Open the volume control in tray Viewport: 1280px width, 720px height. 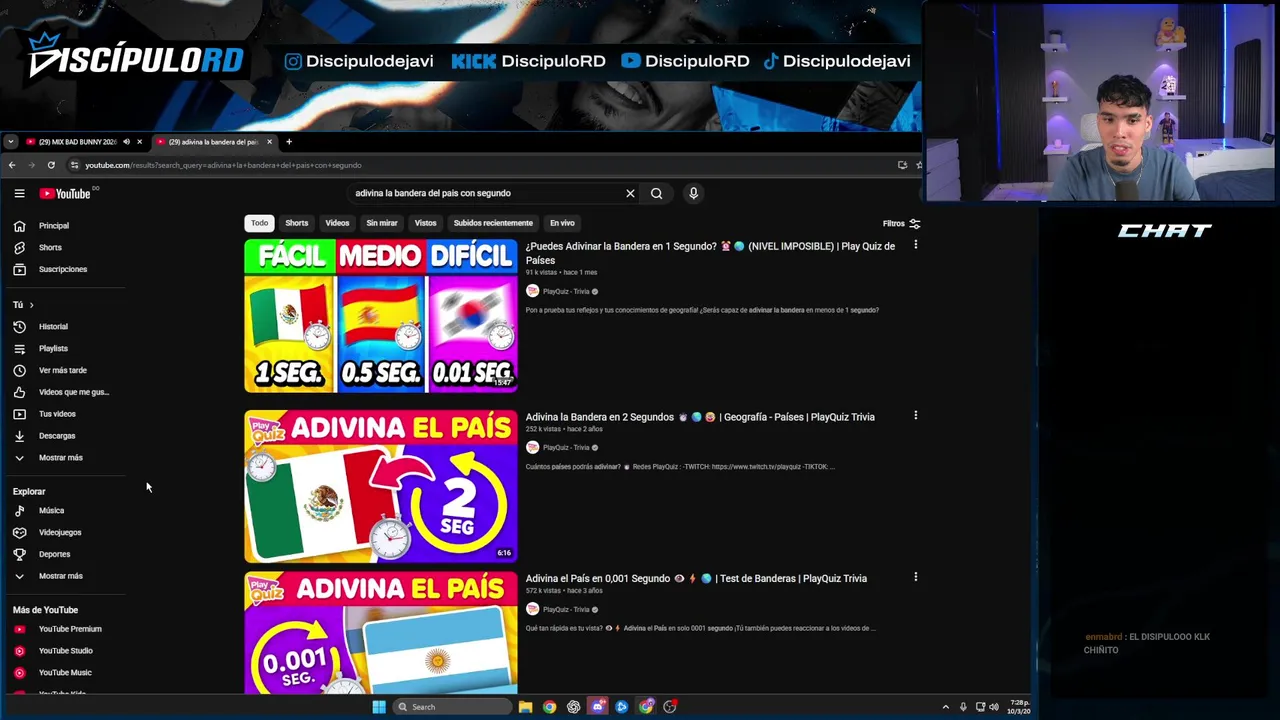[993, 707]
